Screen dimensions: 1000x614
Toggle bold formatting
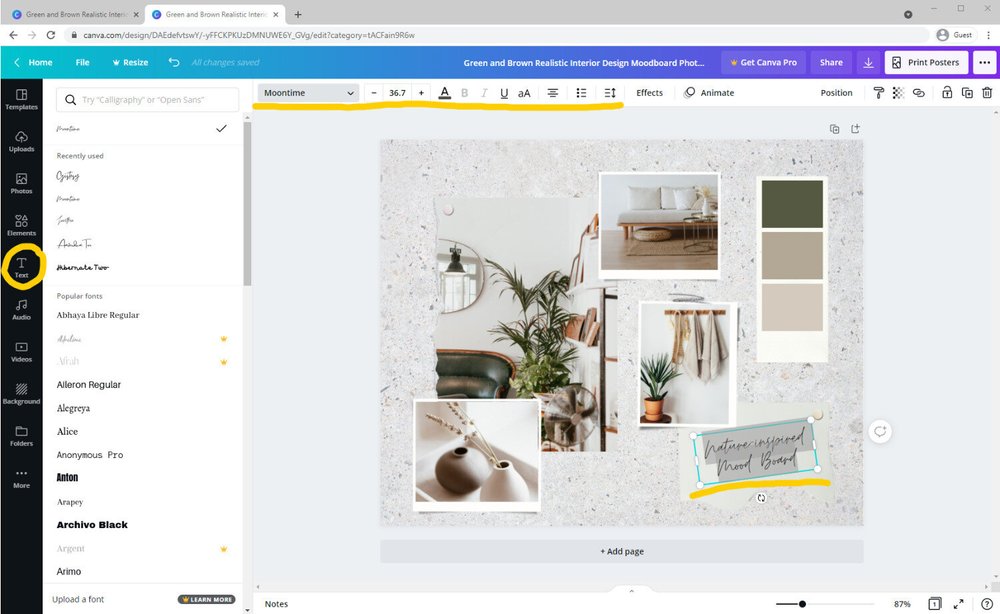(x=464, y=92)
